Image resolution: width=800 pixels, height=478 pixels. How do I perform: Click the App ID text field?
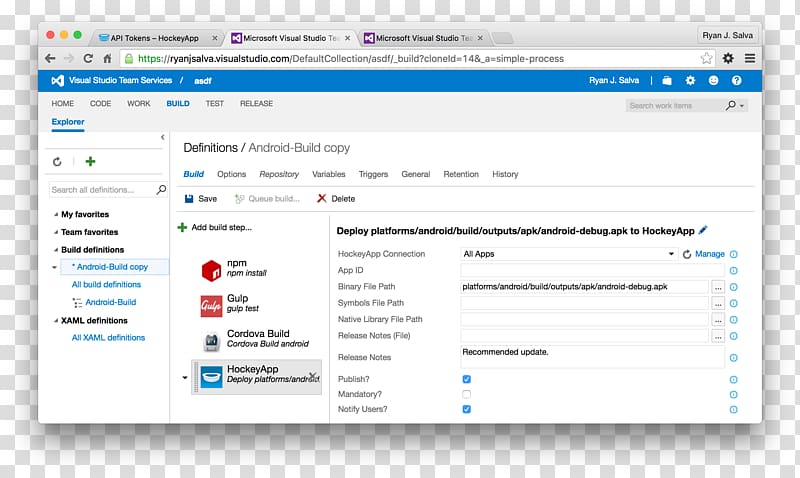coord(592,270)
